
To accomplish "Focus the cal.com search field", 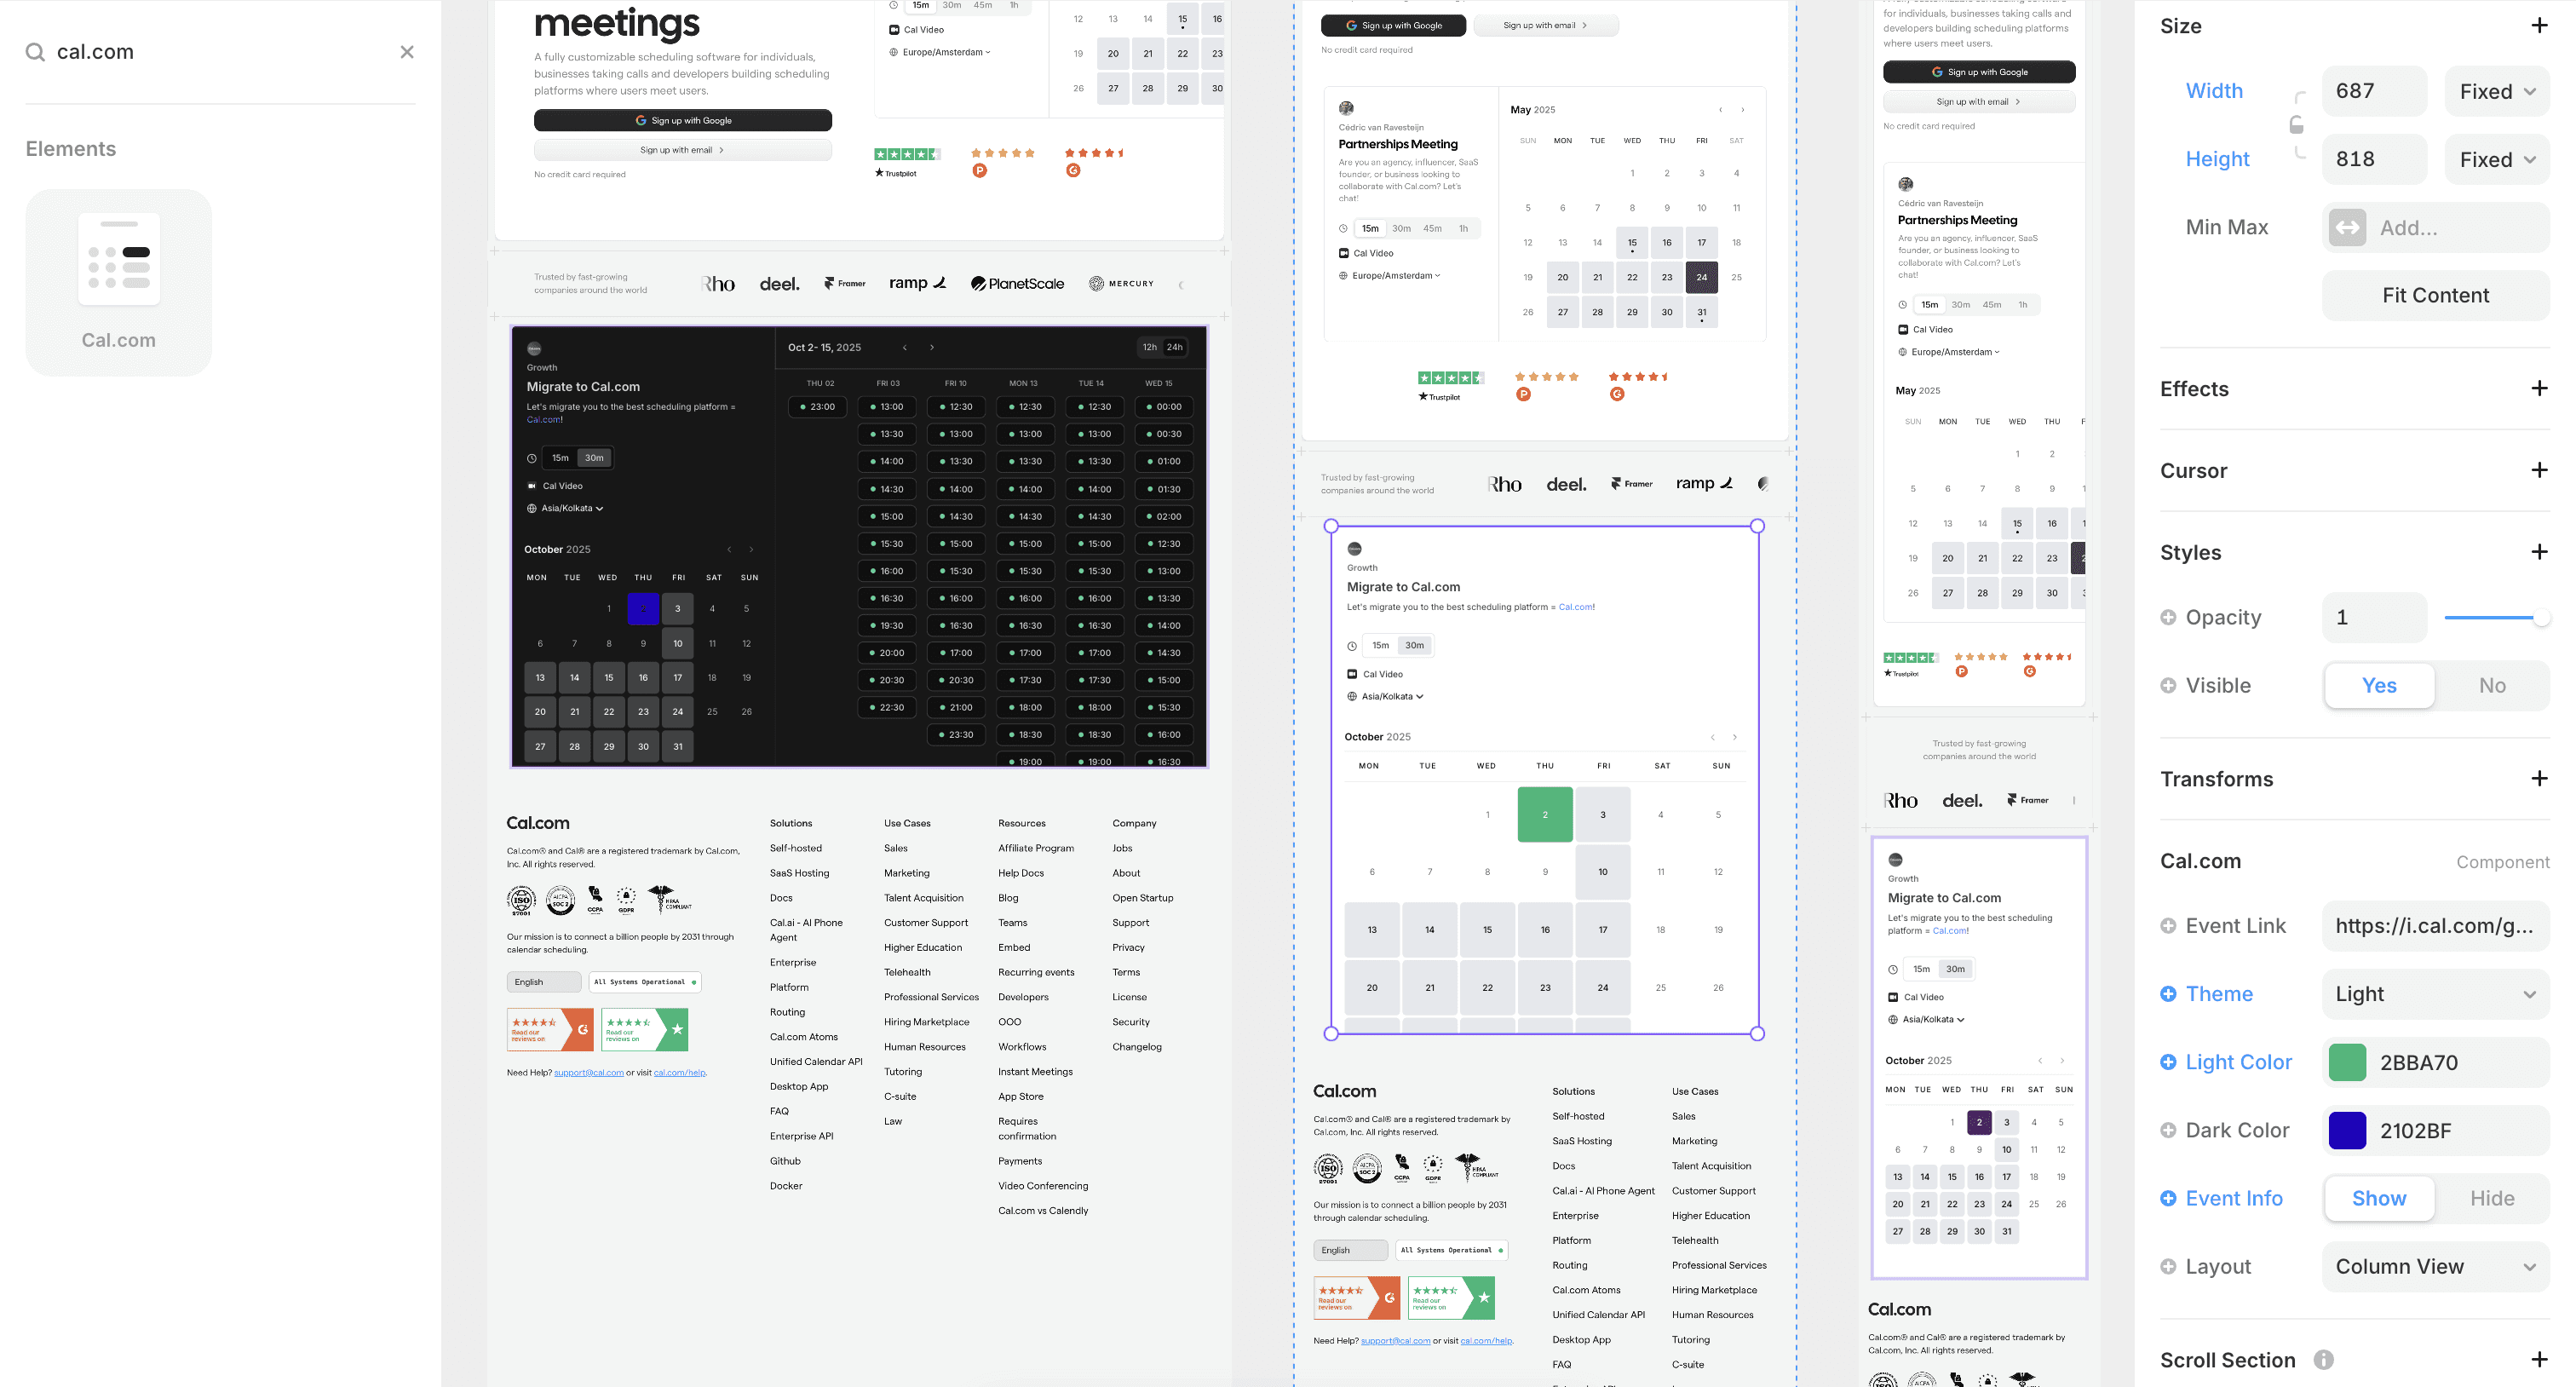I will 220,52.
